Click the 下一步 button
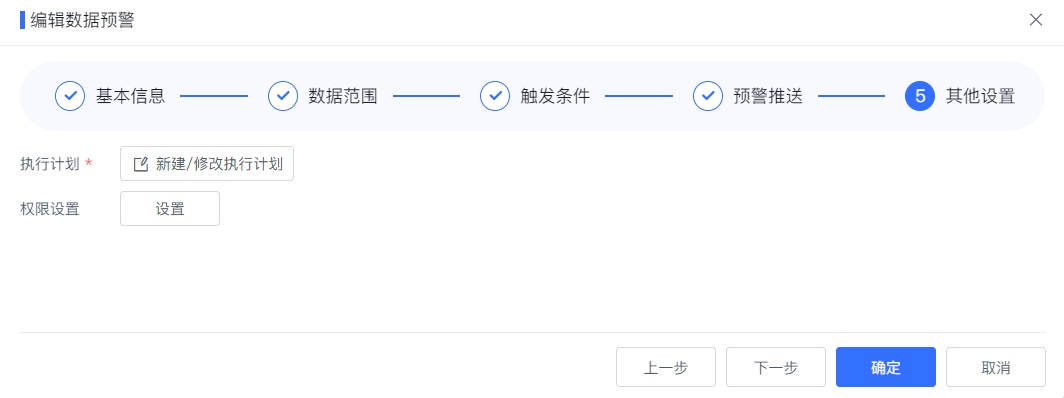This screenshot has width=1064, height=398. click(776, 367)
